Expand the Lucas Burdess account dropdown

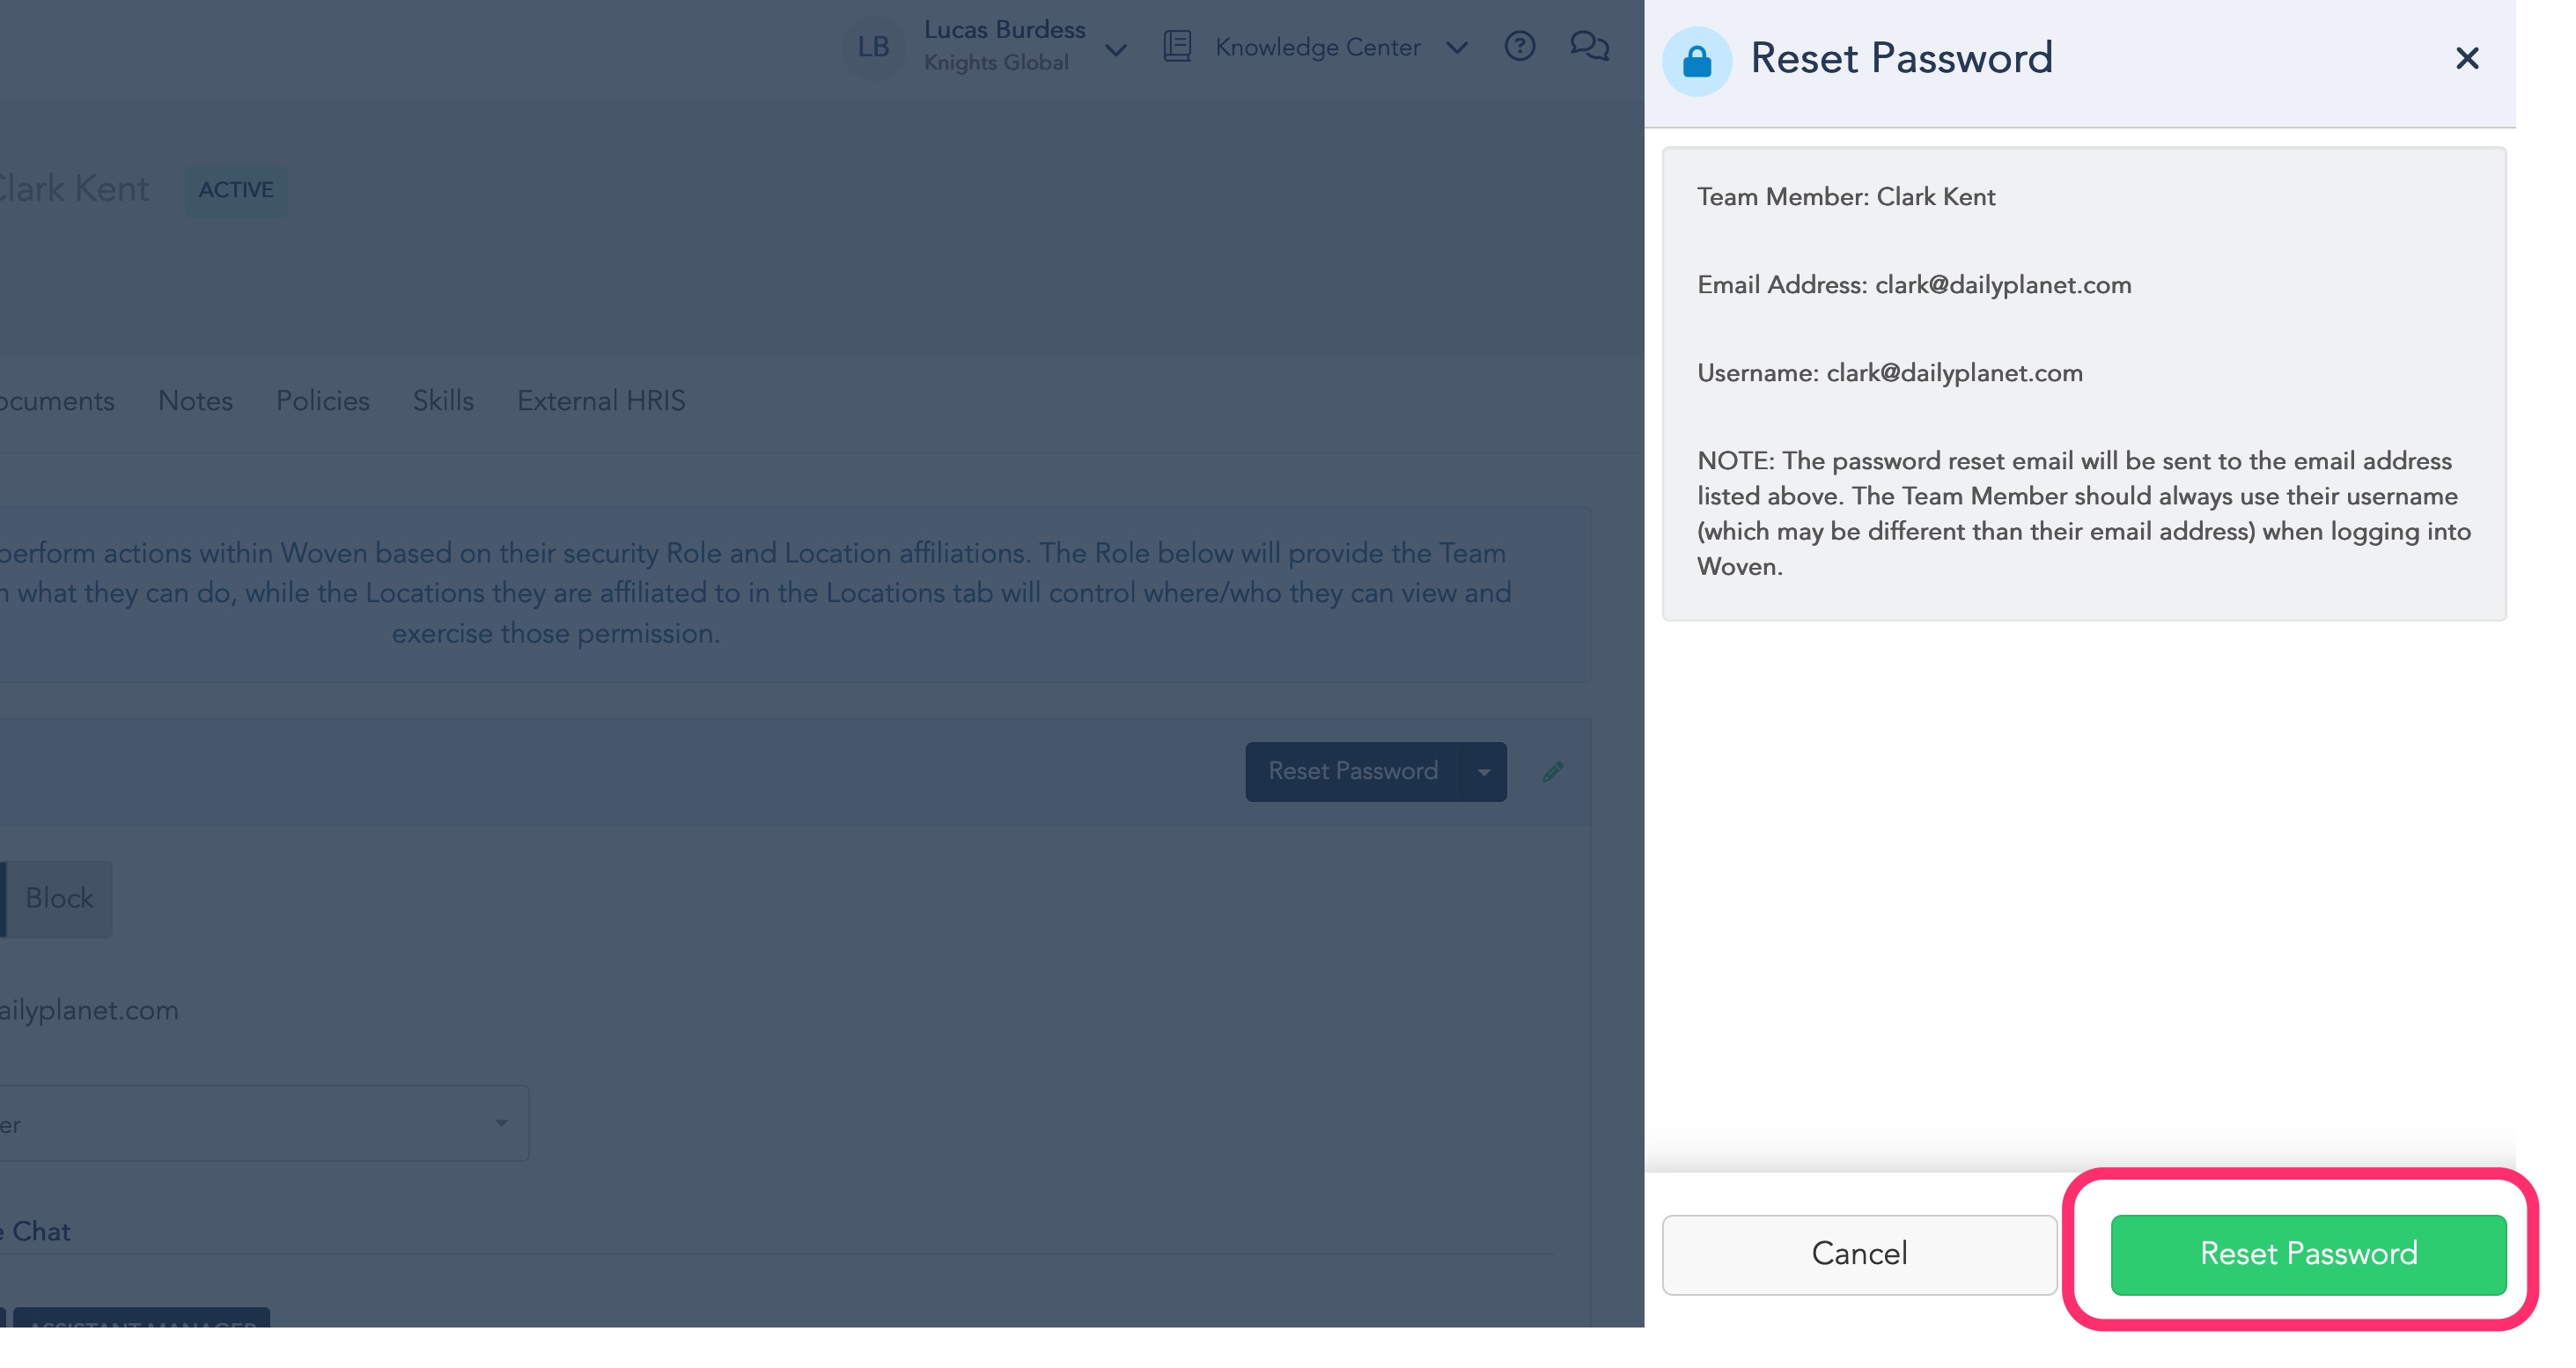[1116, 49]
